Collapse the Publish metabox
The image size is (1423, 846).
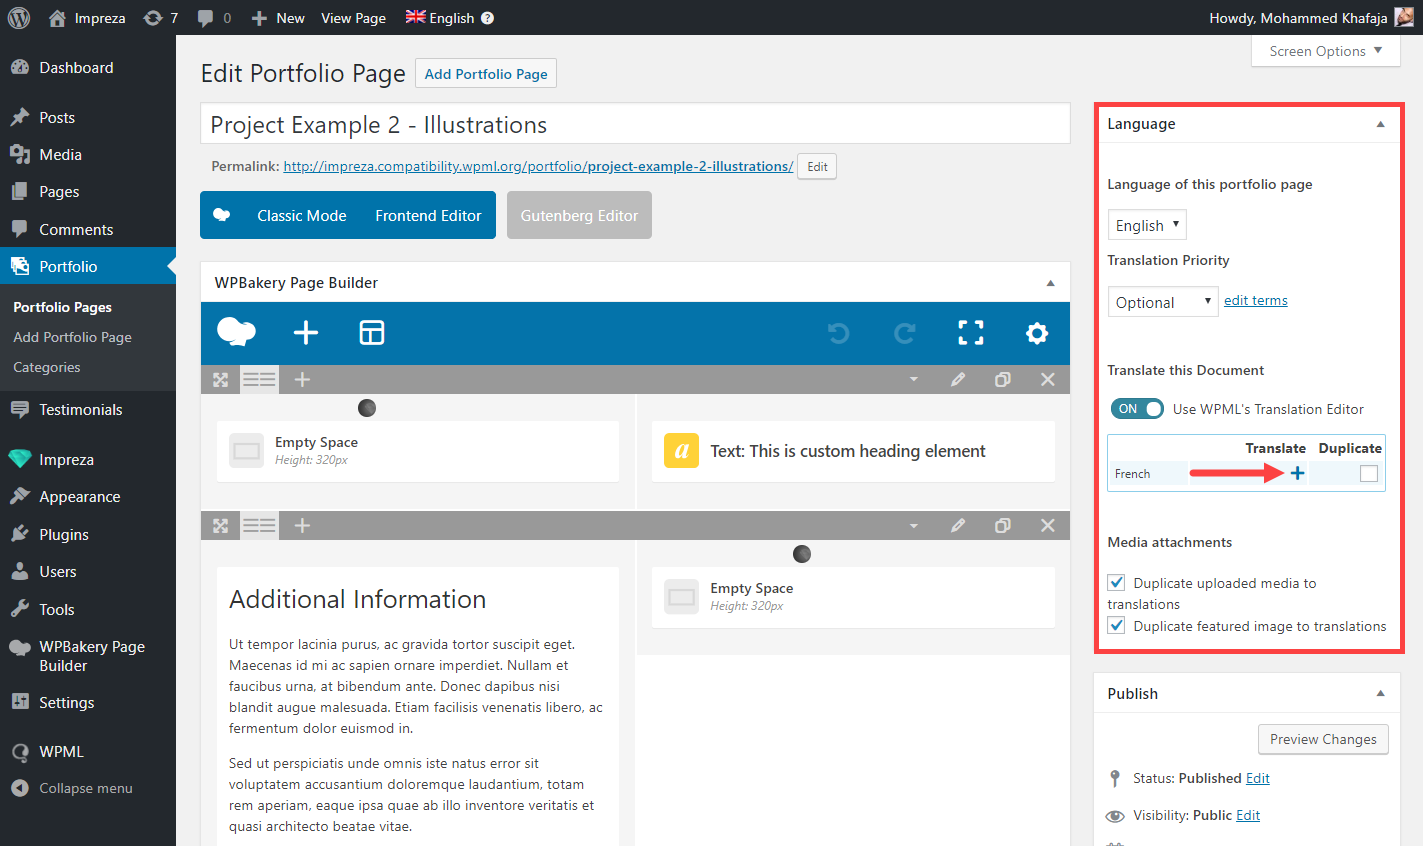tap(1380, 693)
